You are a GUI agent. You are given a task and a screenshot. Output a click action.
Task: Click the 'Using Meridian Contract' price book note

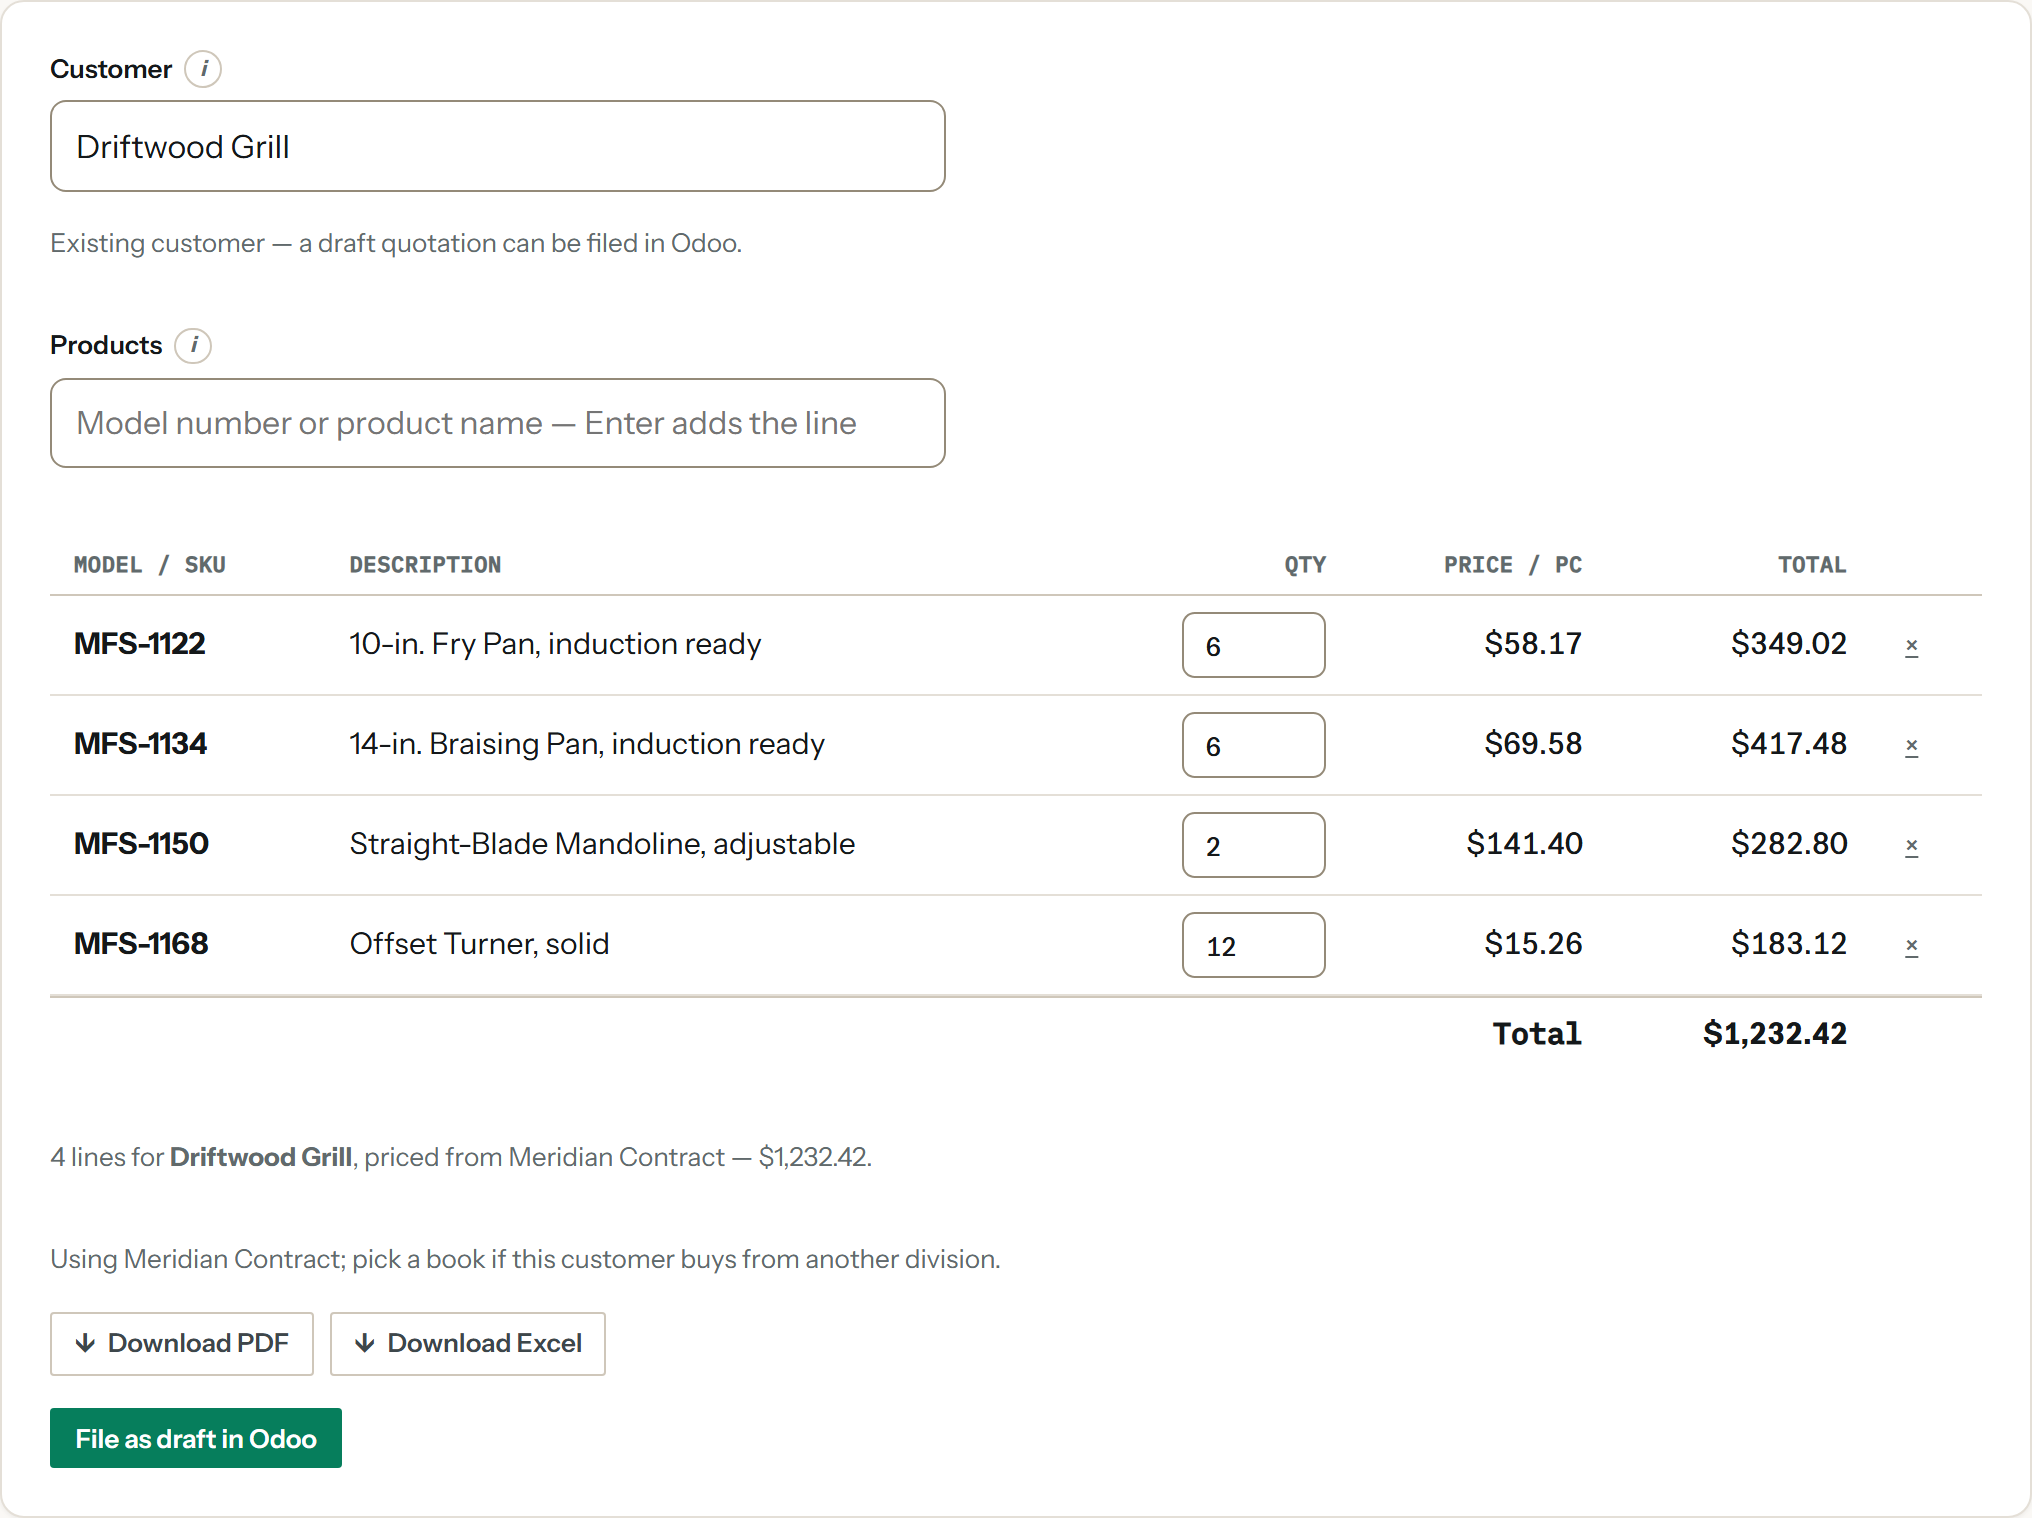pos(525,1259)
